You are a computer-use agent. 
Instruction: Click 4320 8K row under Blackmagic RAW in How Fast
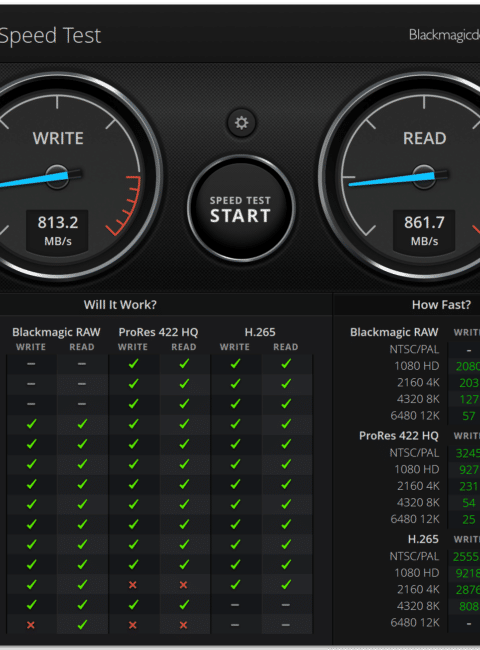[418, 399]
